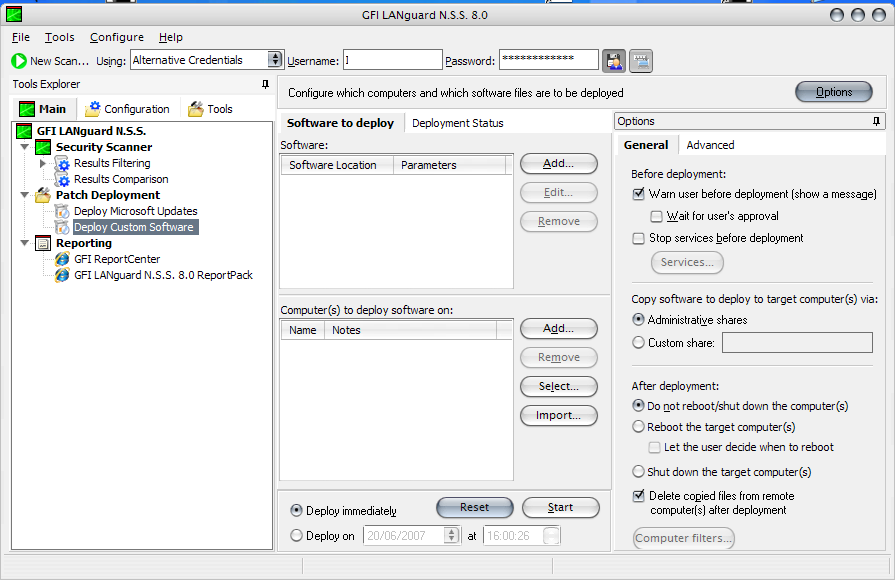The width and height of the screenshot is (895, 580).
Task: Click the Username input field
Action: tap(393, 60)
